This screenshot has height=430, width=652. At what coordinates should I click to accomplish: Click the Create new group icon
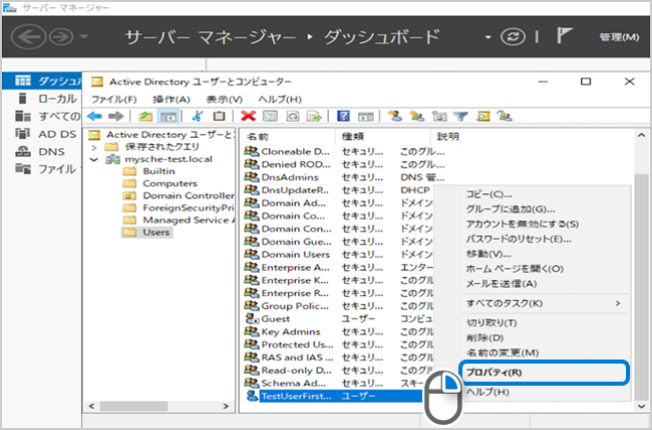[x=417, y=116]
